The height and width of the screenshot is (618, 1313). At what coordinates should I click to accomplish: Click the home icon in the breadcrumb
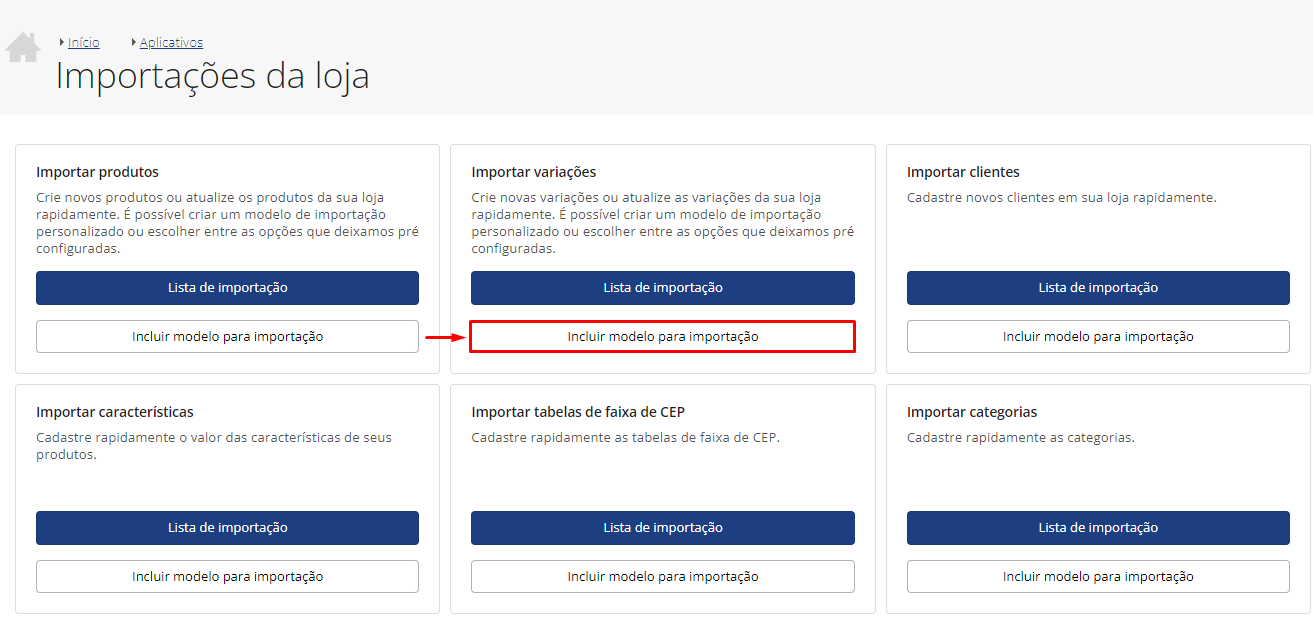pyautogui.click(x=23, y=47)
